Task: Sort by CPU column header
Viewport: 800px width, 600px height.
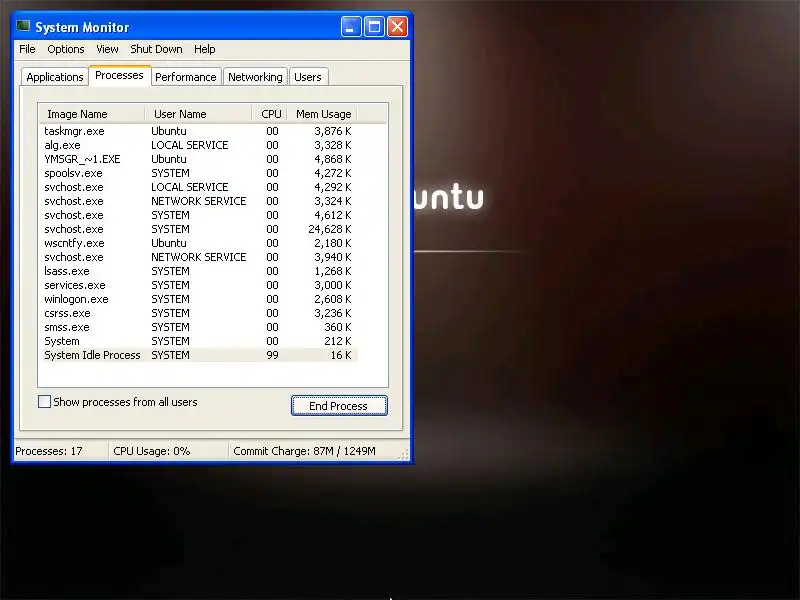Action: pos(270,114)
